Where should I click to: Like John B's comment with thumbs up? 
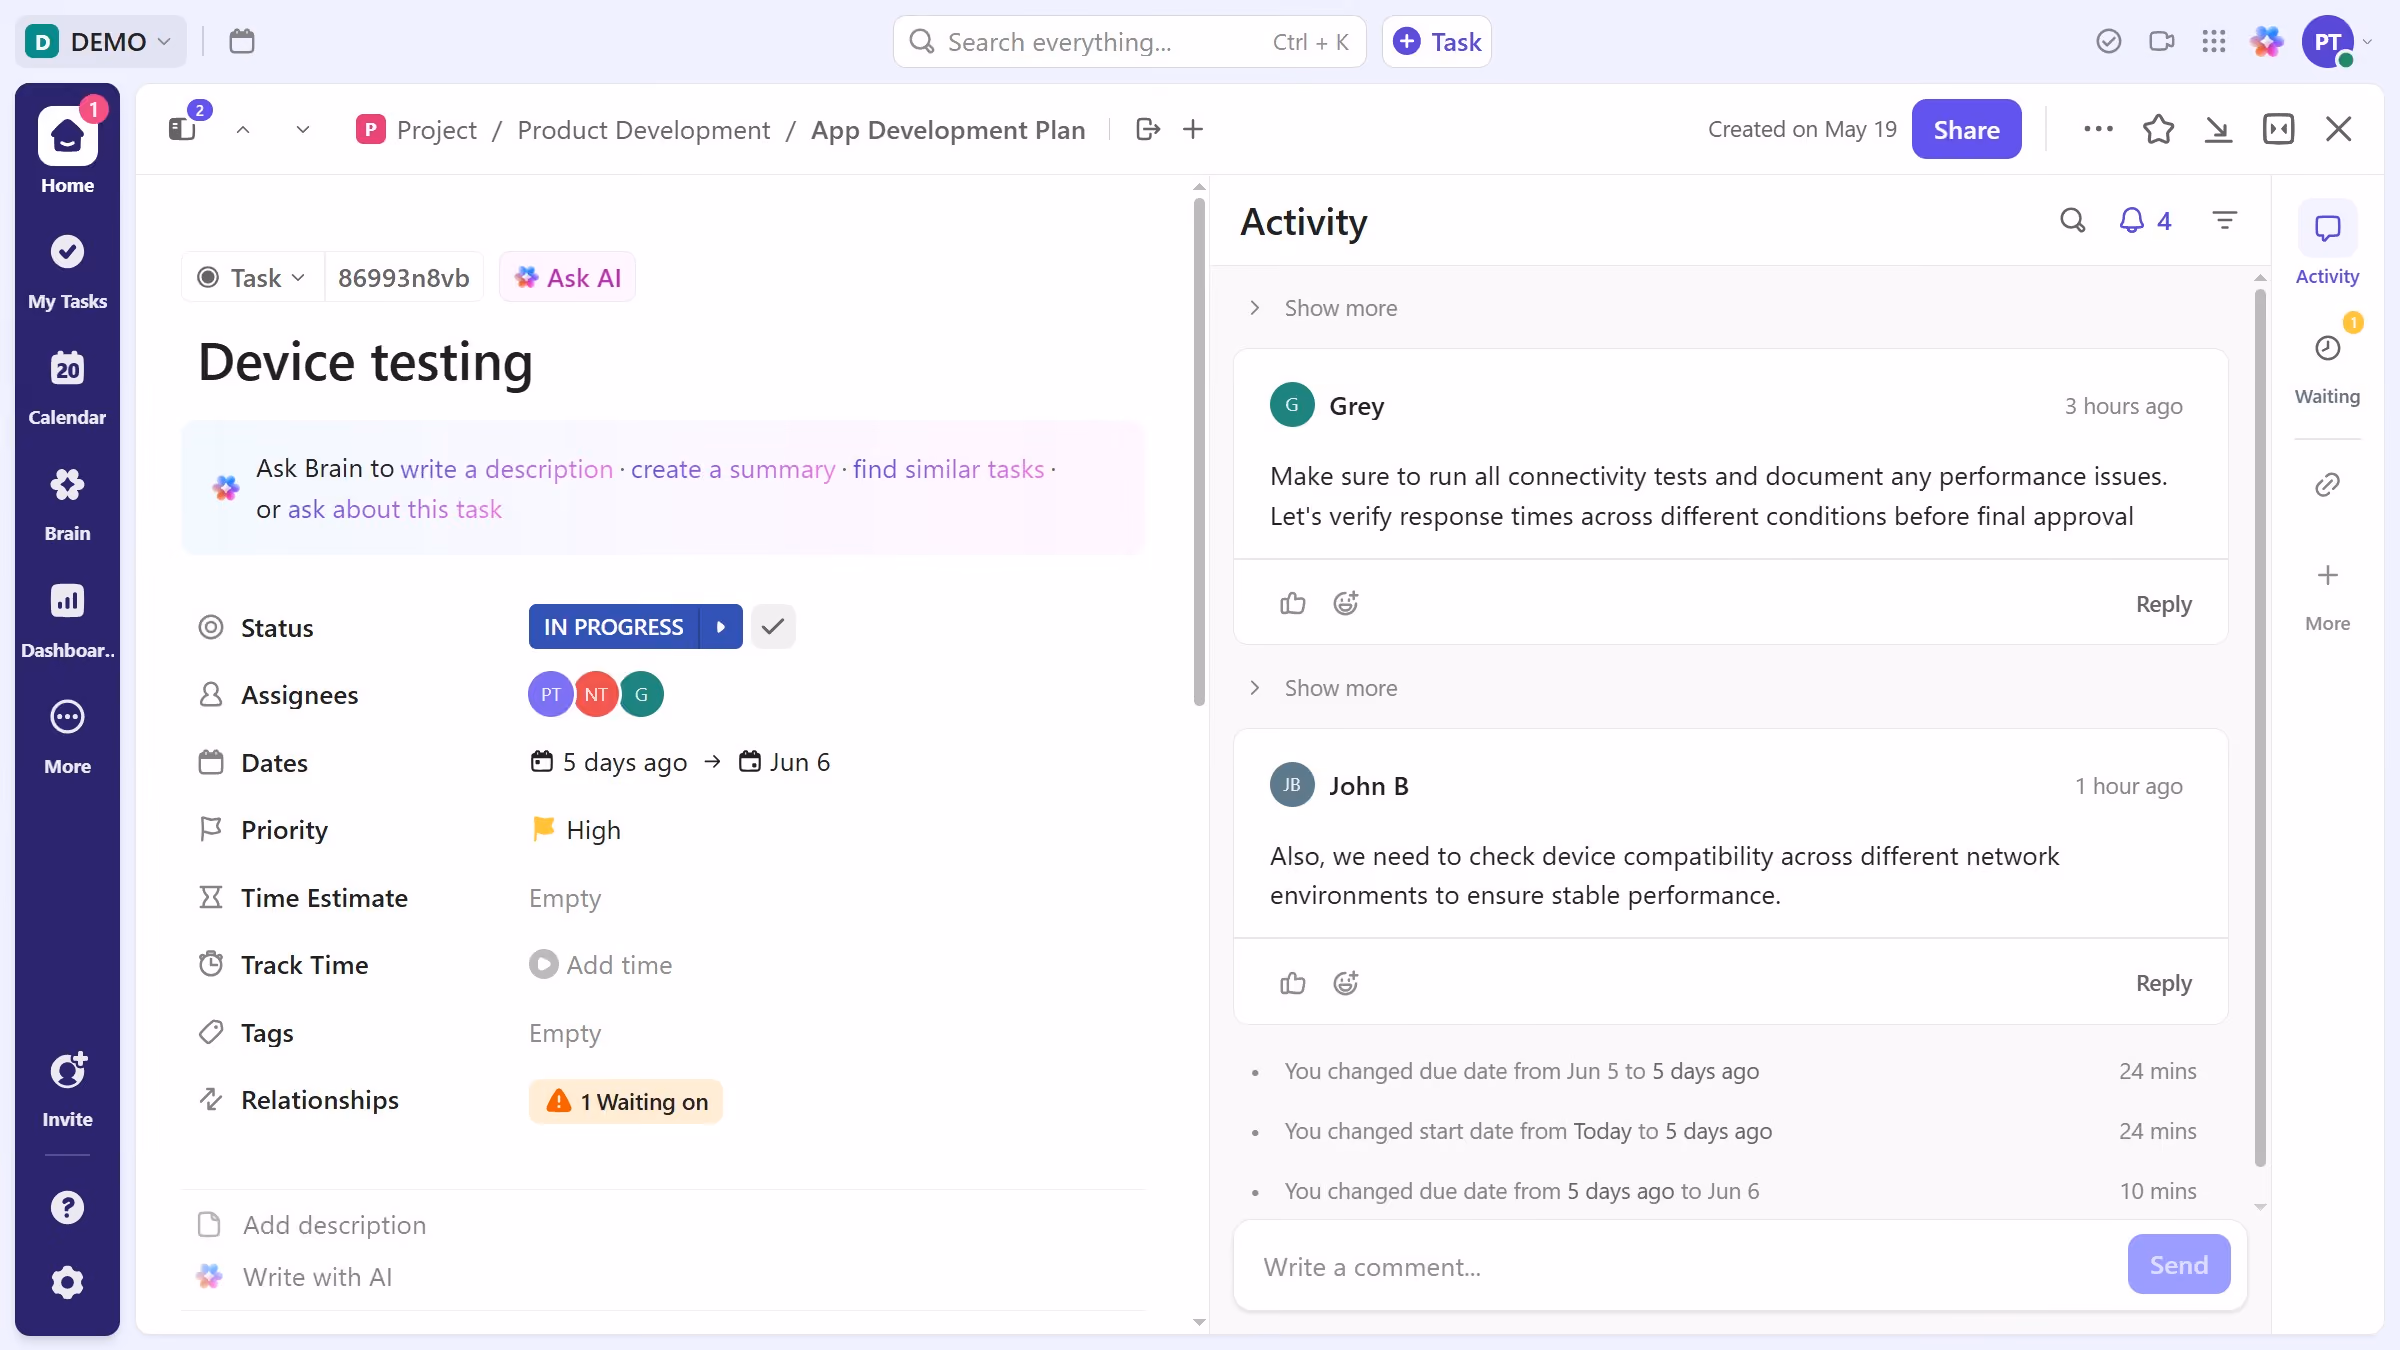1293,983
